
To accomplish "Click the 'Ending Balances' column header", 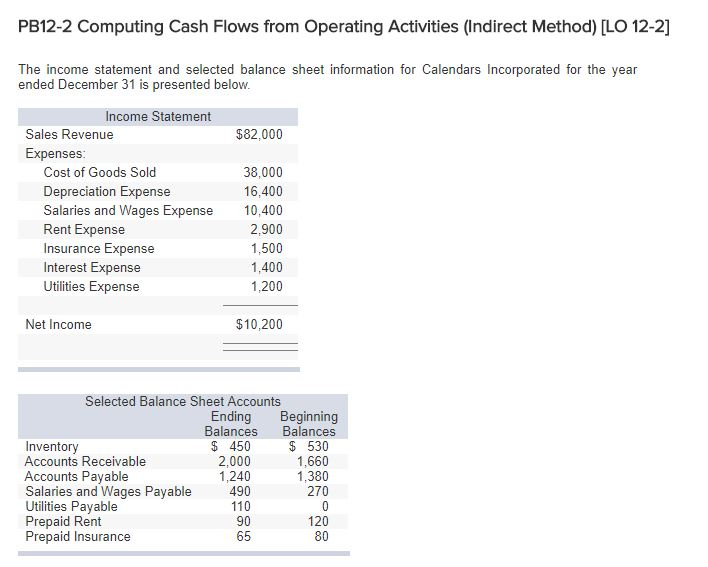I will point(231,424).
